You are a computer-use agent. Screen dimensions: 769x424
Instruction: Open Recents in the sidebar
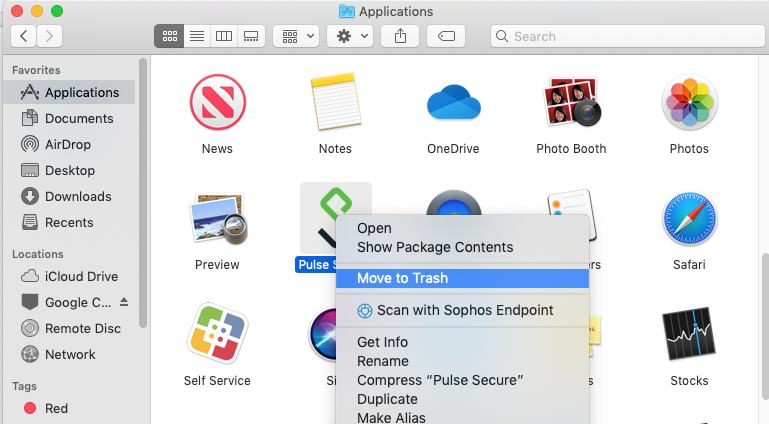[x=70, y=223]
